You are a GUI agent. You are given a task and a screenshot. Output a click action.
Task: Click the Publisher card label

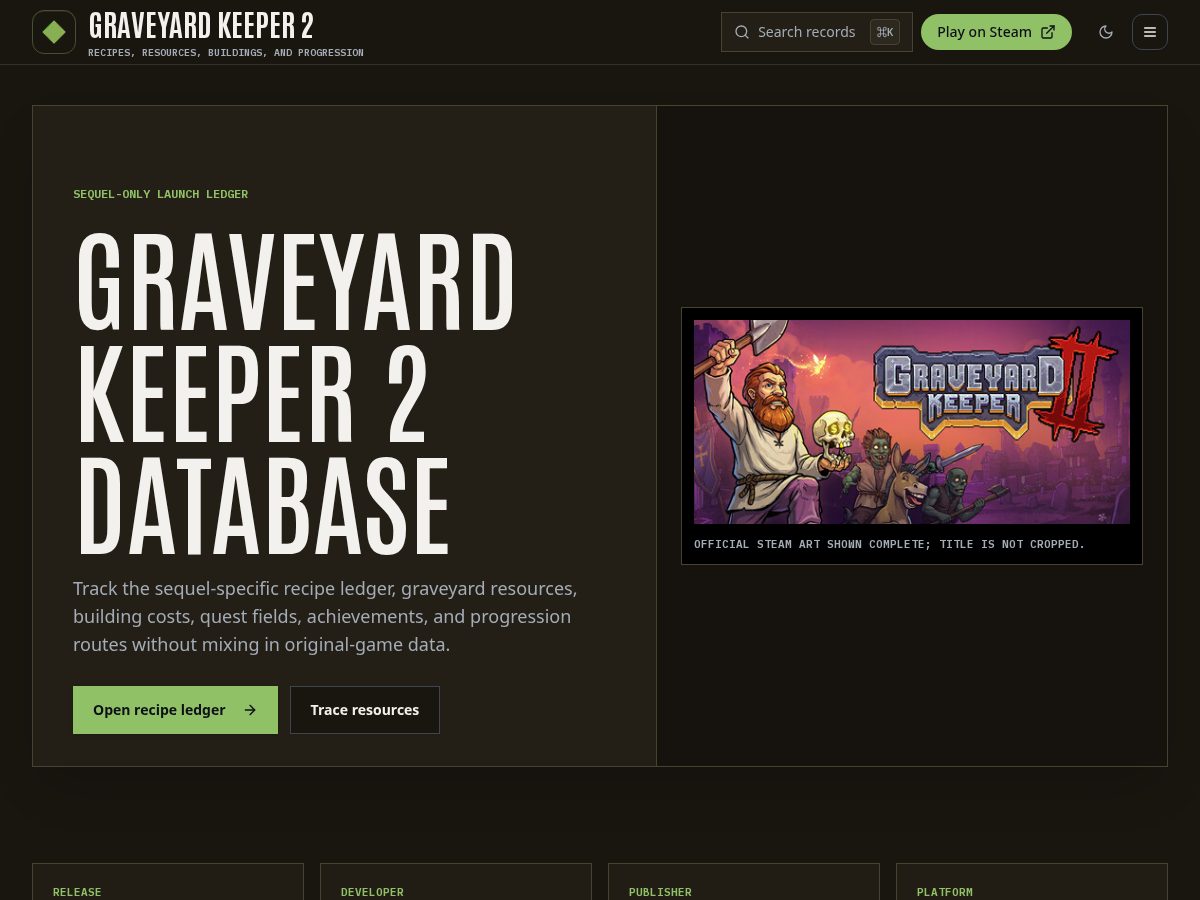[660, 892]
